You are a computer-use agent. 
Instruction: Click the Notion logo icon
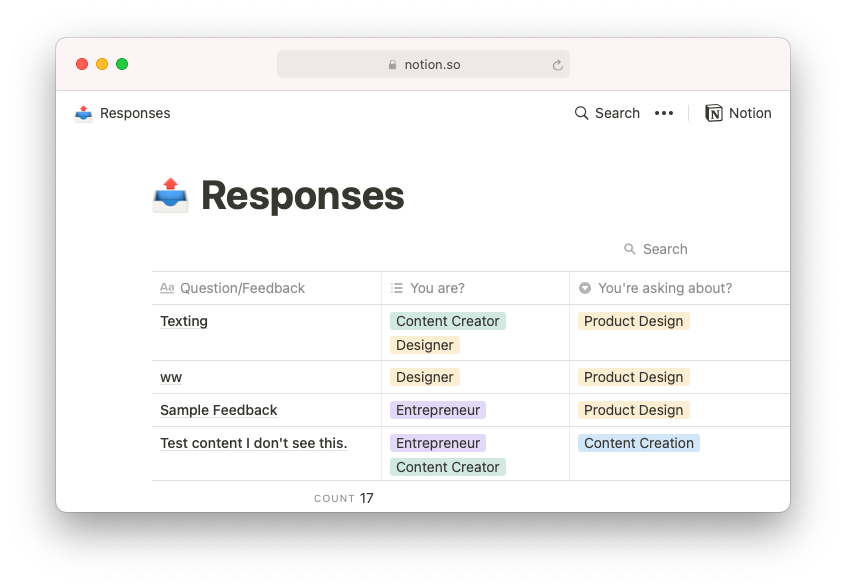(714, 113)
